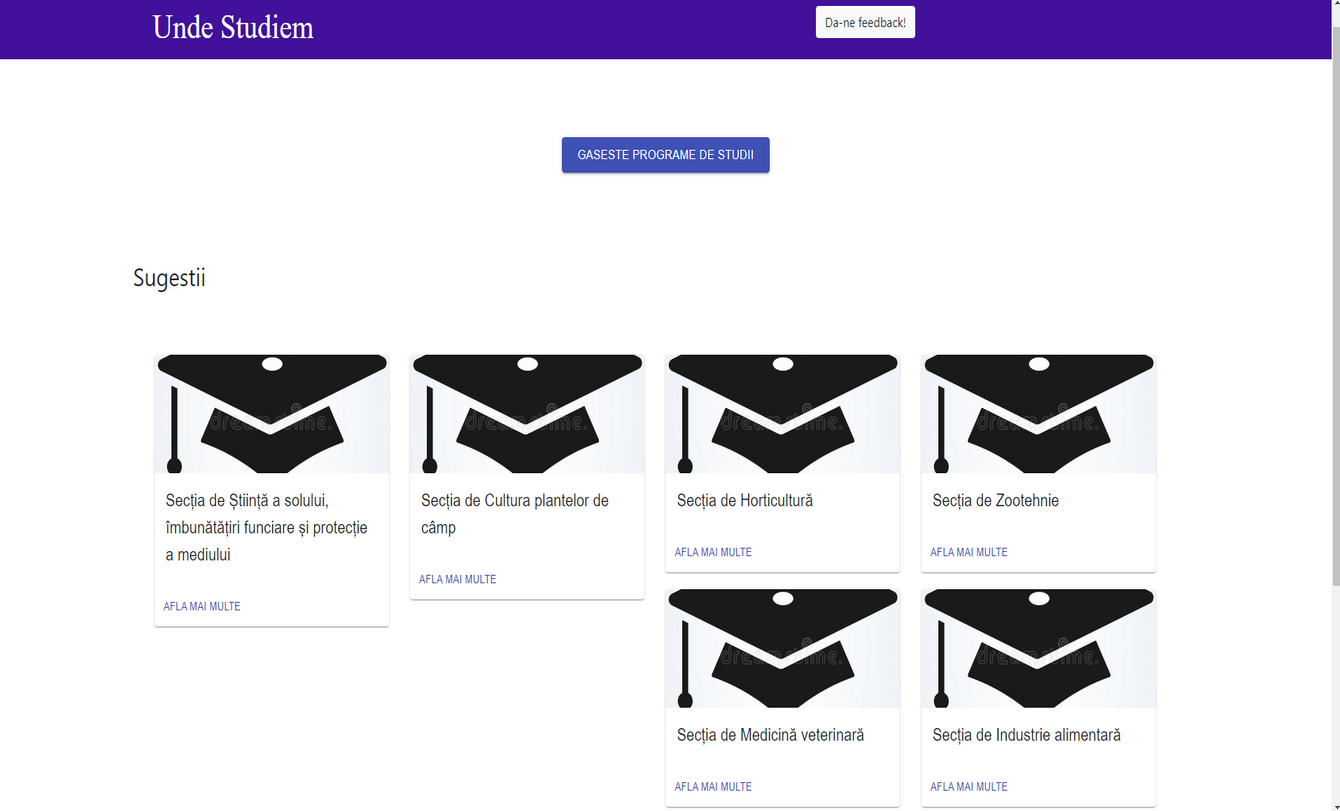Open the Zootehnie card's graduation cap image

[x=1038, y=413]
